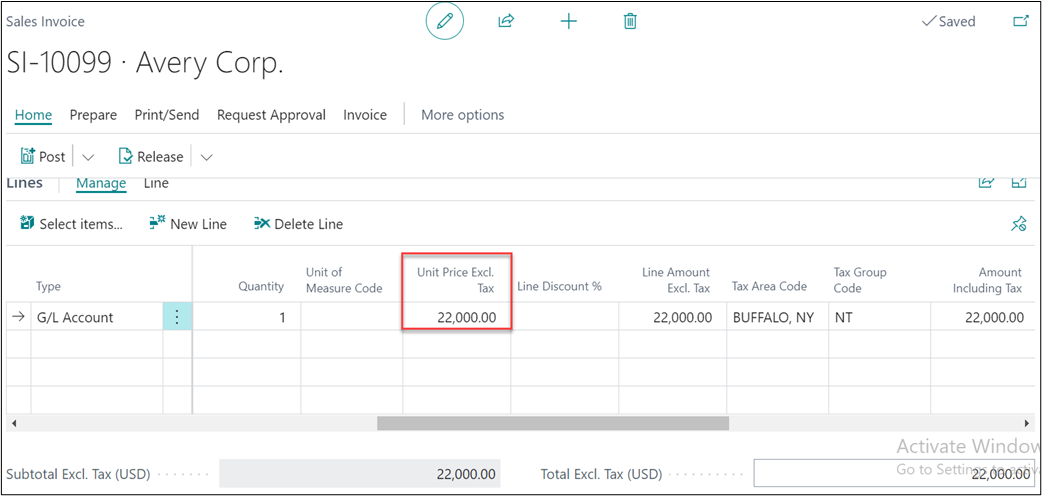Click the Lines section share icon

tap(986, 182)
